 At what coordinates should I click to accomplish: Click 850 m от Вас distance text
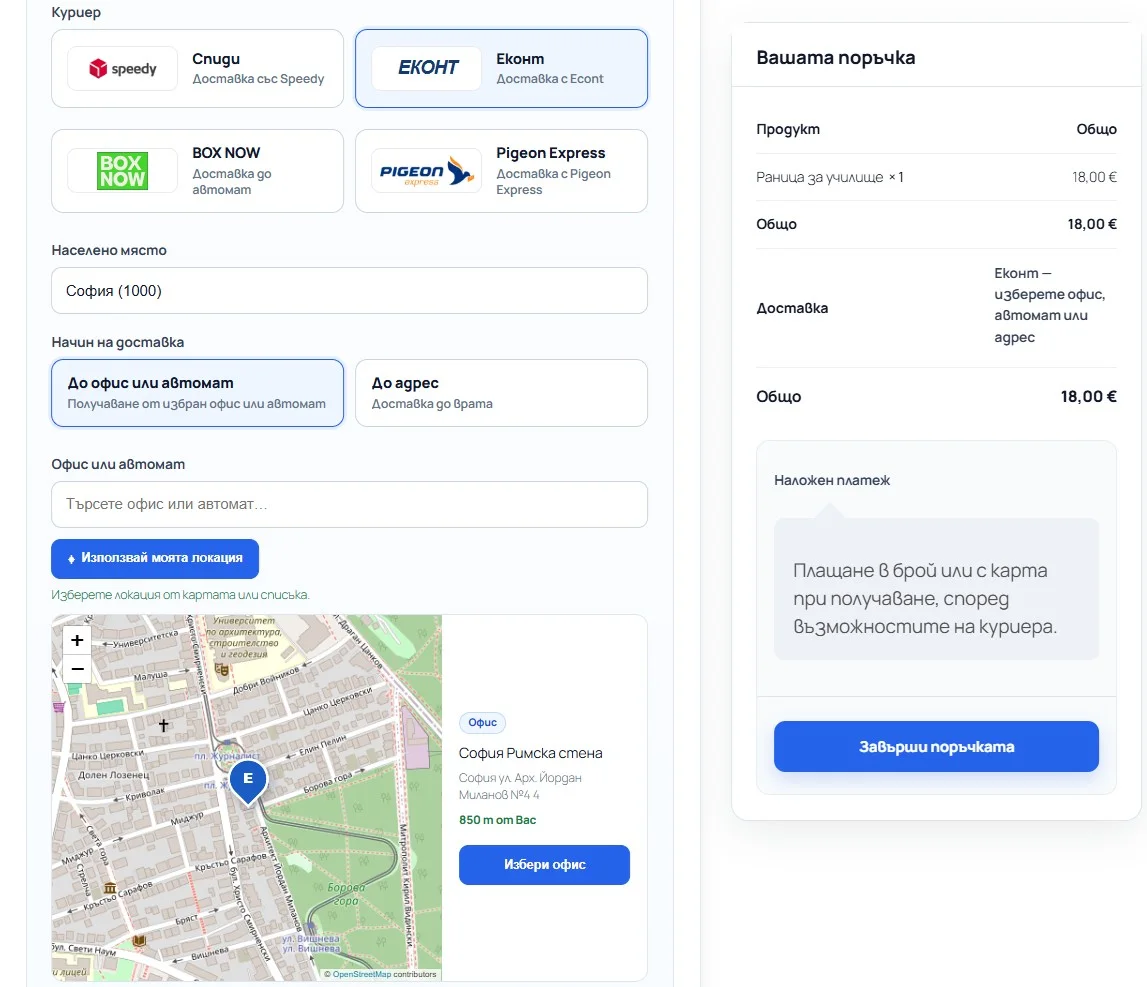tap(497, 820)
